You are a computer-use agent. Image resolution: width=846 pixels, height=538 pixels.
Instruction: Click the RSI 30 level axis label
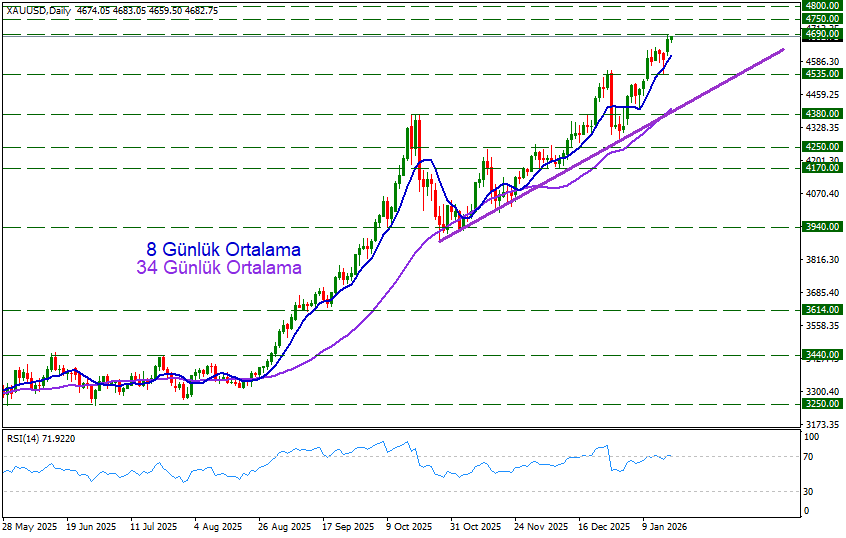[810, 490]
